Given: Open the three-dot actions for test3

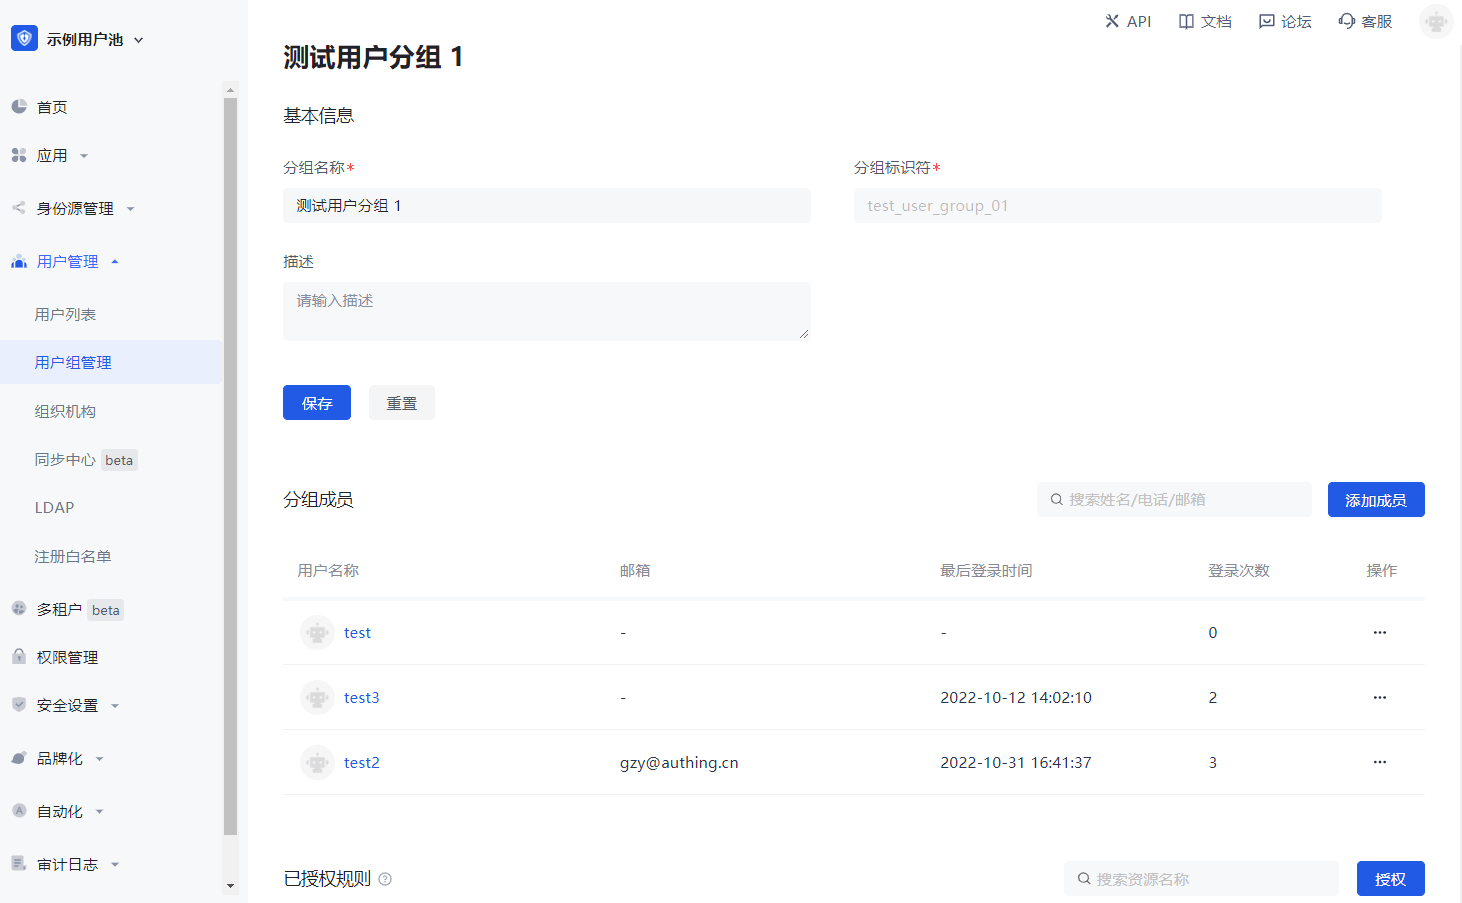Looking at the screenshot, I should [x=1380, y=697].
